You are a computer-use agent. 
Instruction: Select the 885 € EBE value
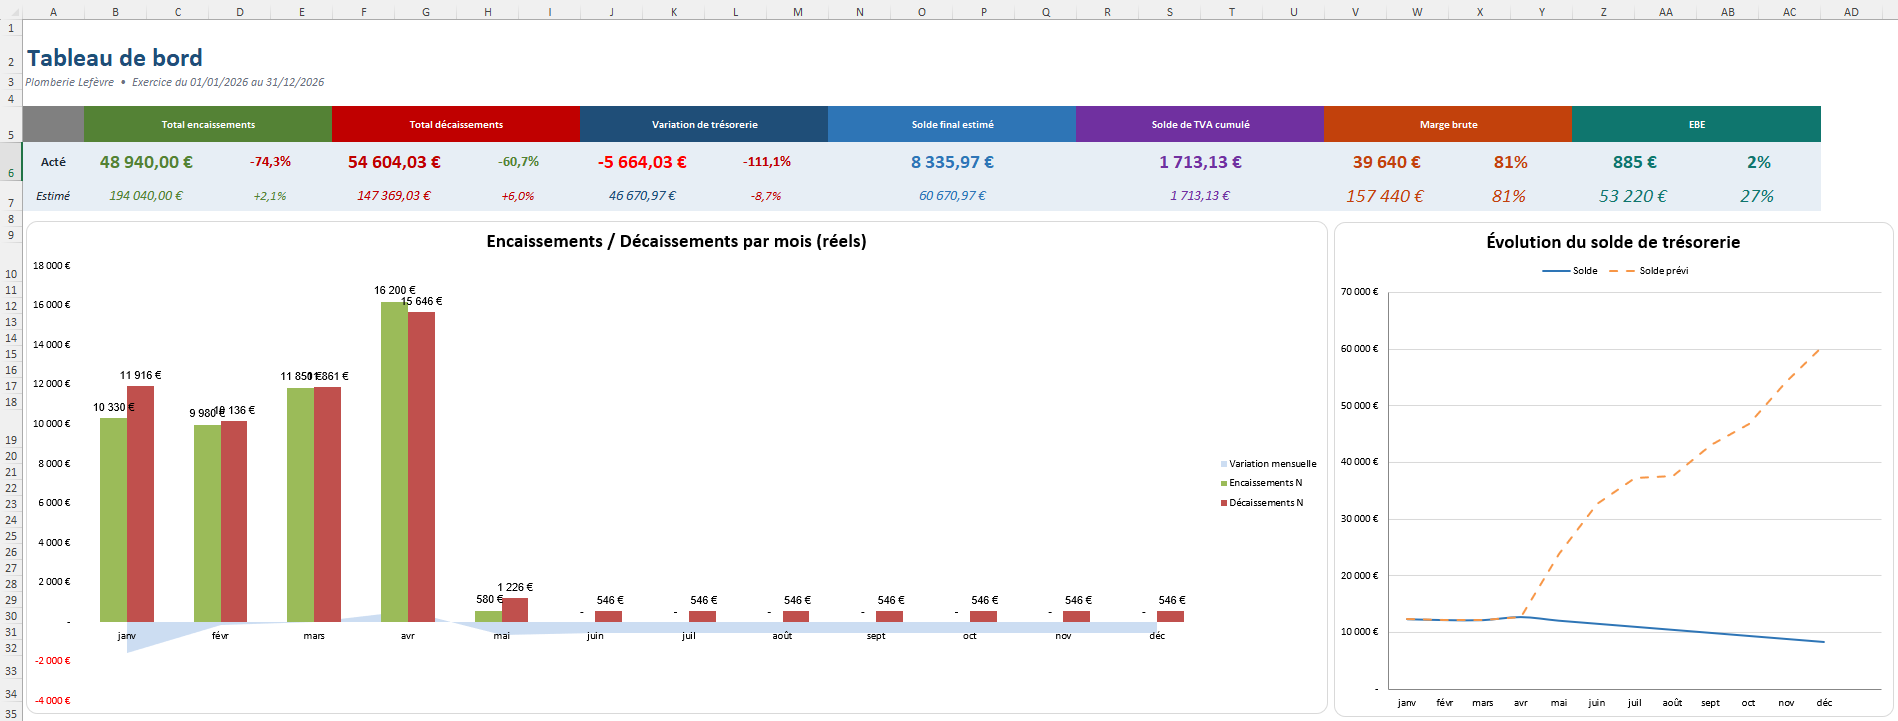coord(1634,162)
